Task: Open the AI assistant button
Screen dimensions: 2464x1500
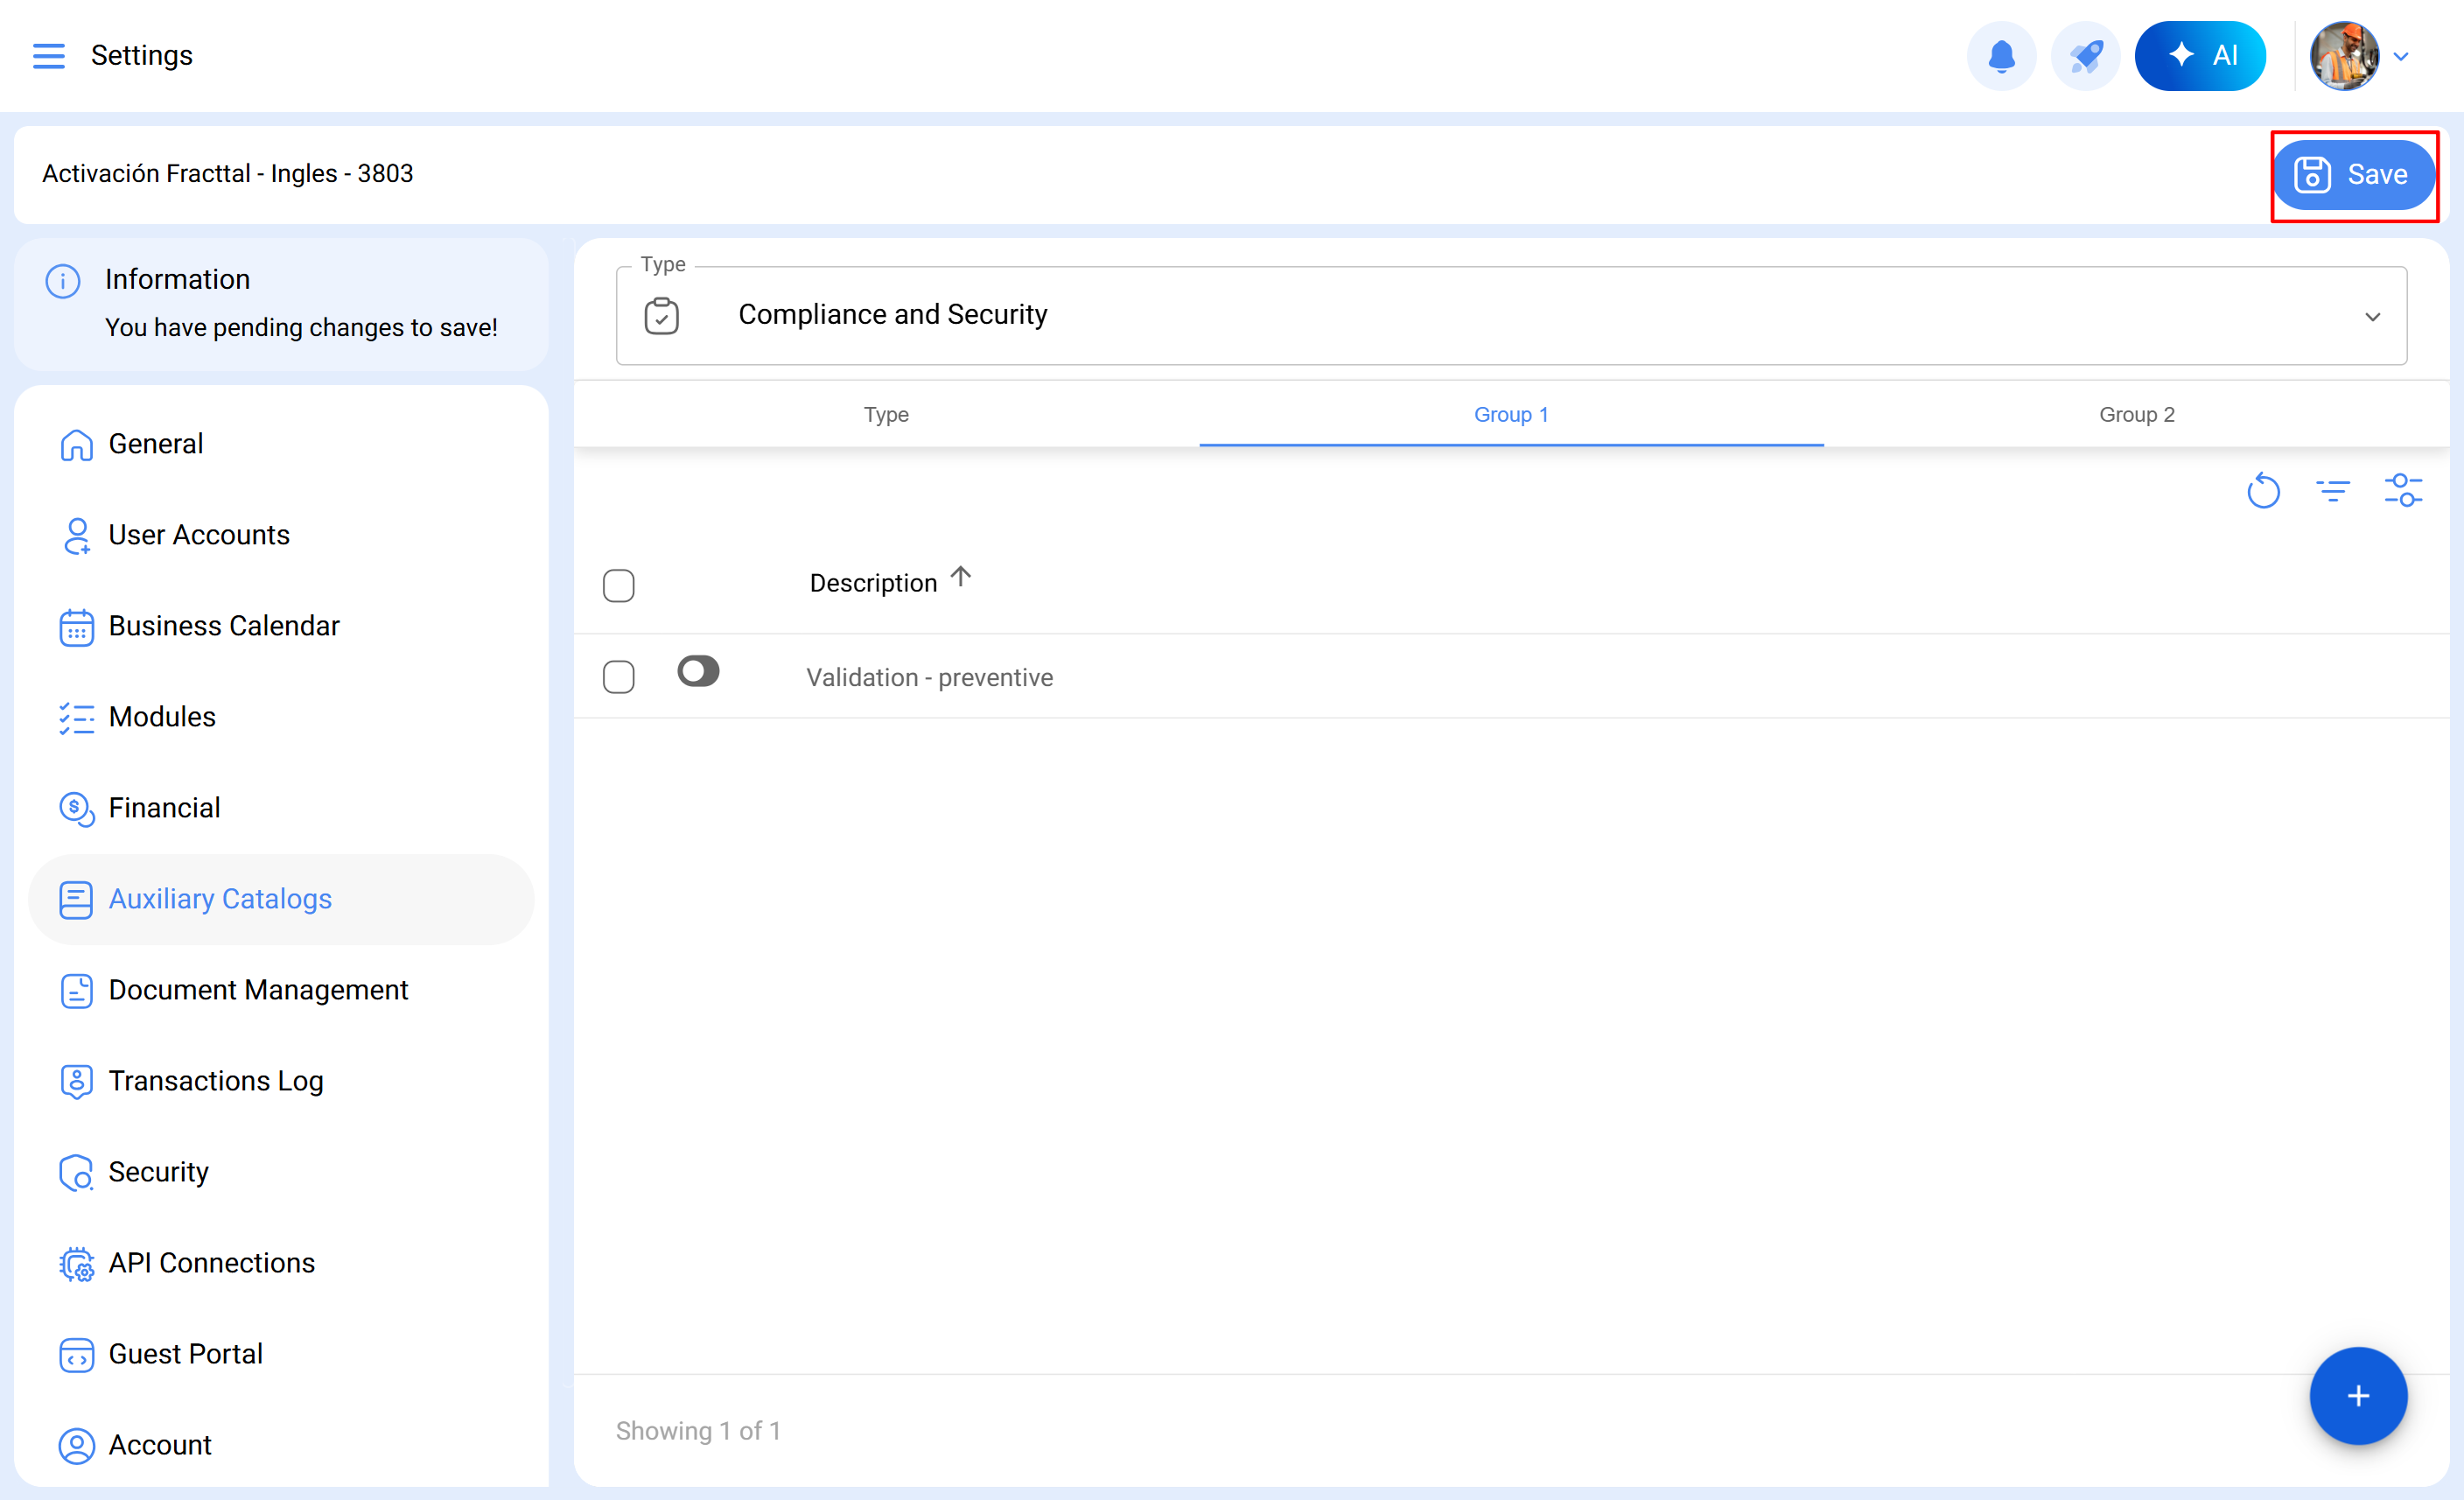Action: (2199, 56)
